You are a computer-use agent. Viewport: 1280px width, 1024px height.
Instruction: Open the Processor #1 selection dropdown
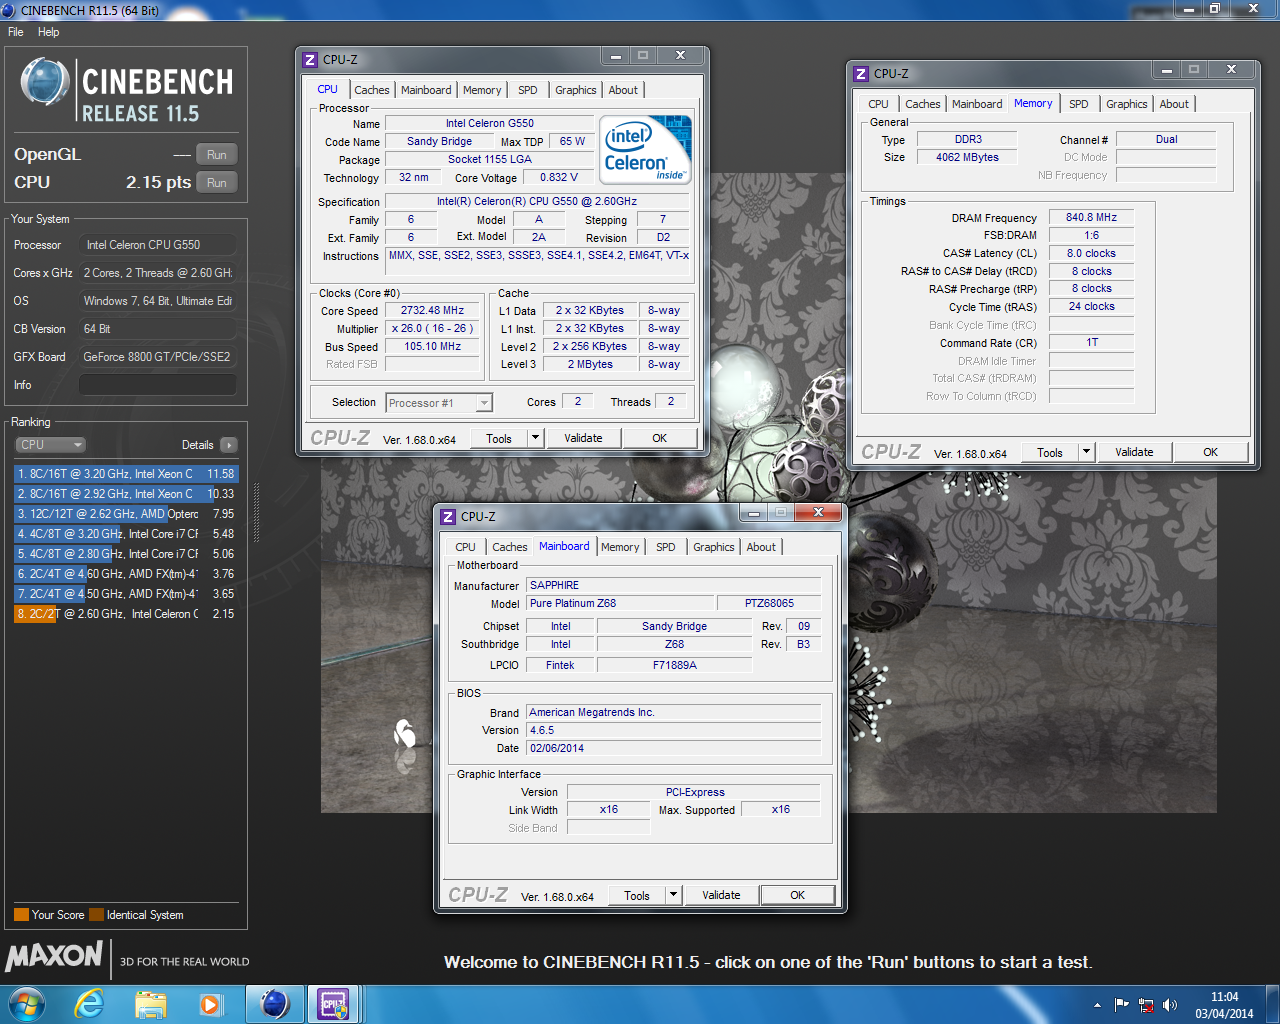(x=439, y=403)
